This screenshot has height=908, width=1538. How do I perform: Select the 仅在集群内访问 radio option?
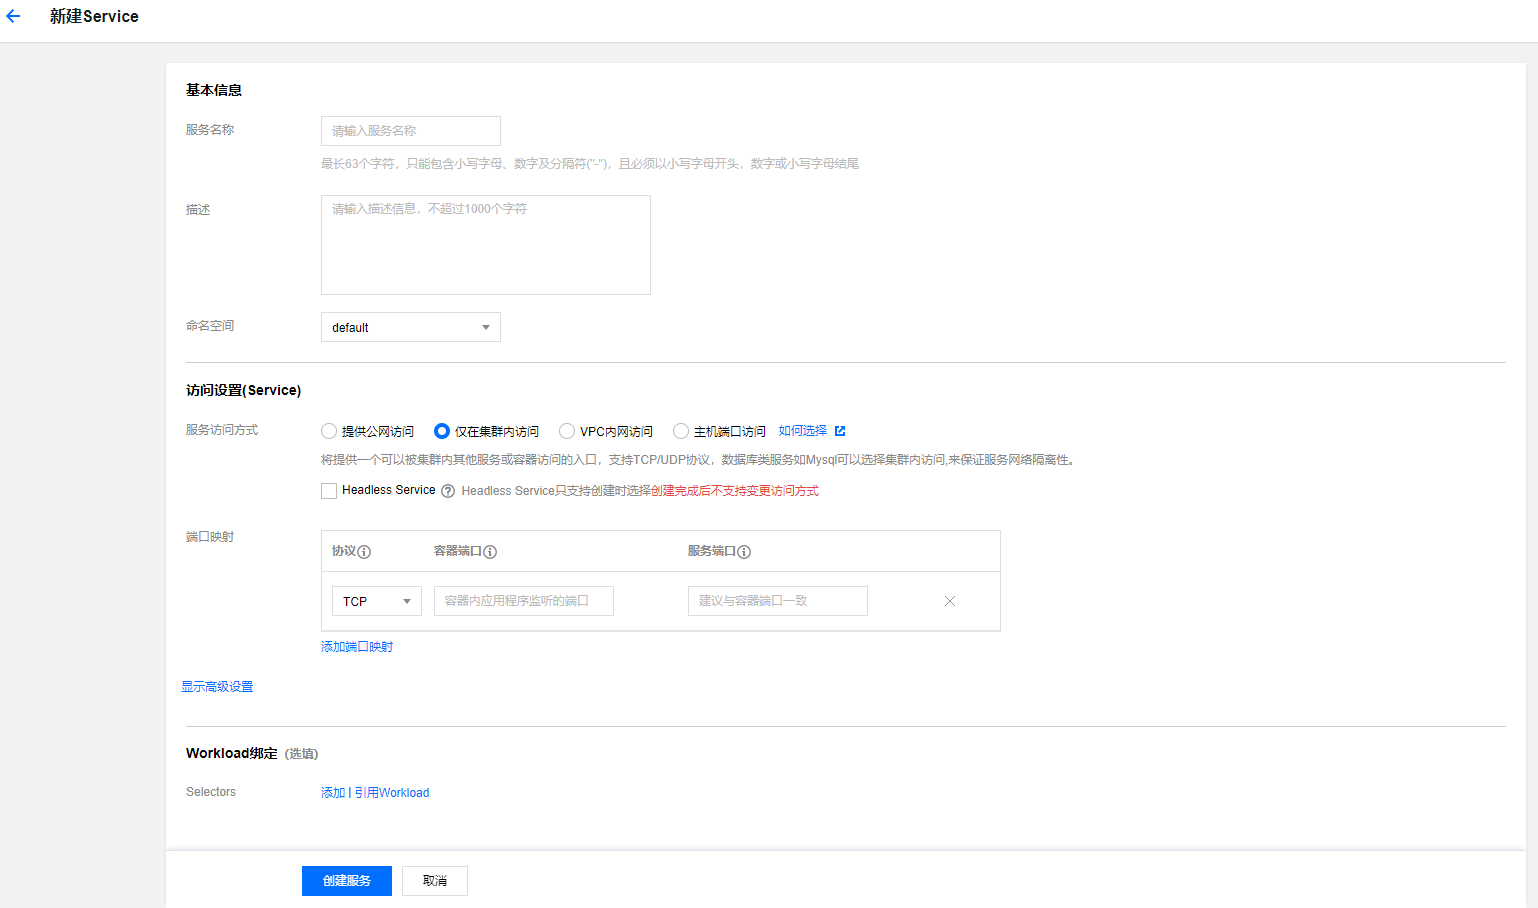pos(442,431)
